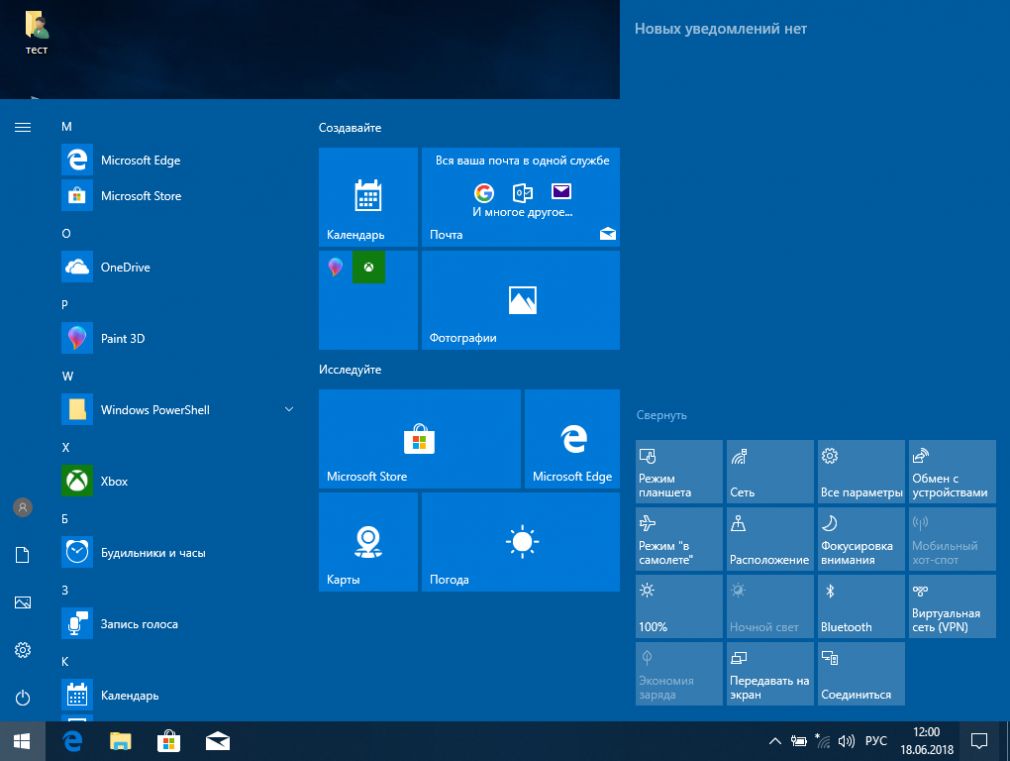Viewport: 1010px width, 761px height.
Task: Toggle Мобильный хот-спот tile
Action: pyautogui.click(x=952, y=539)
